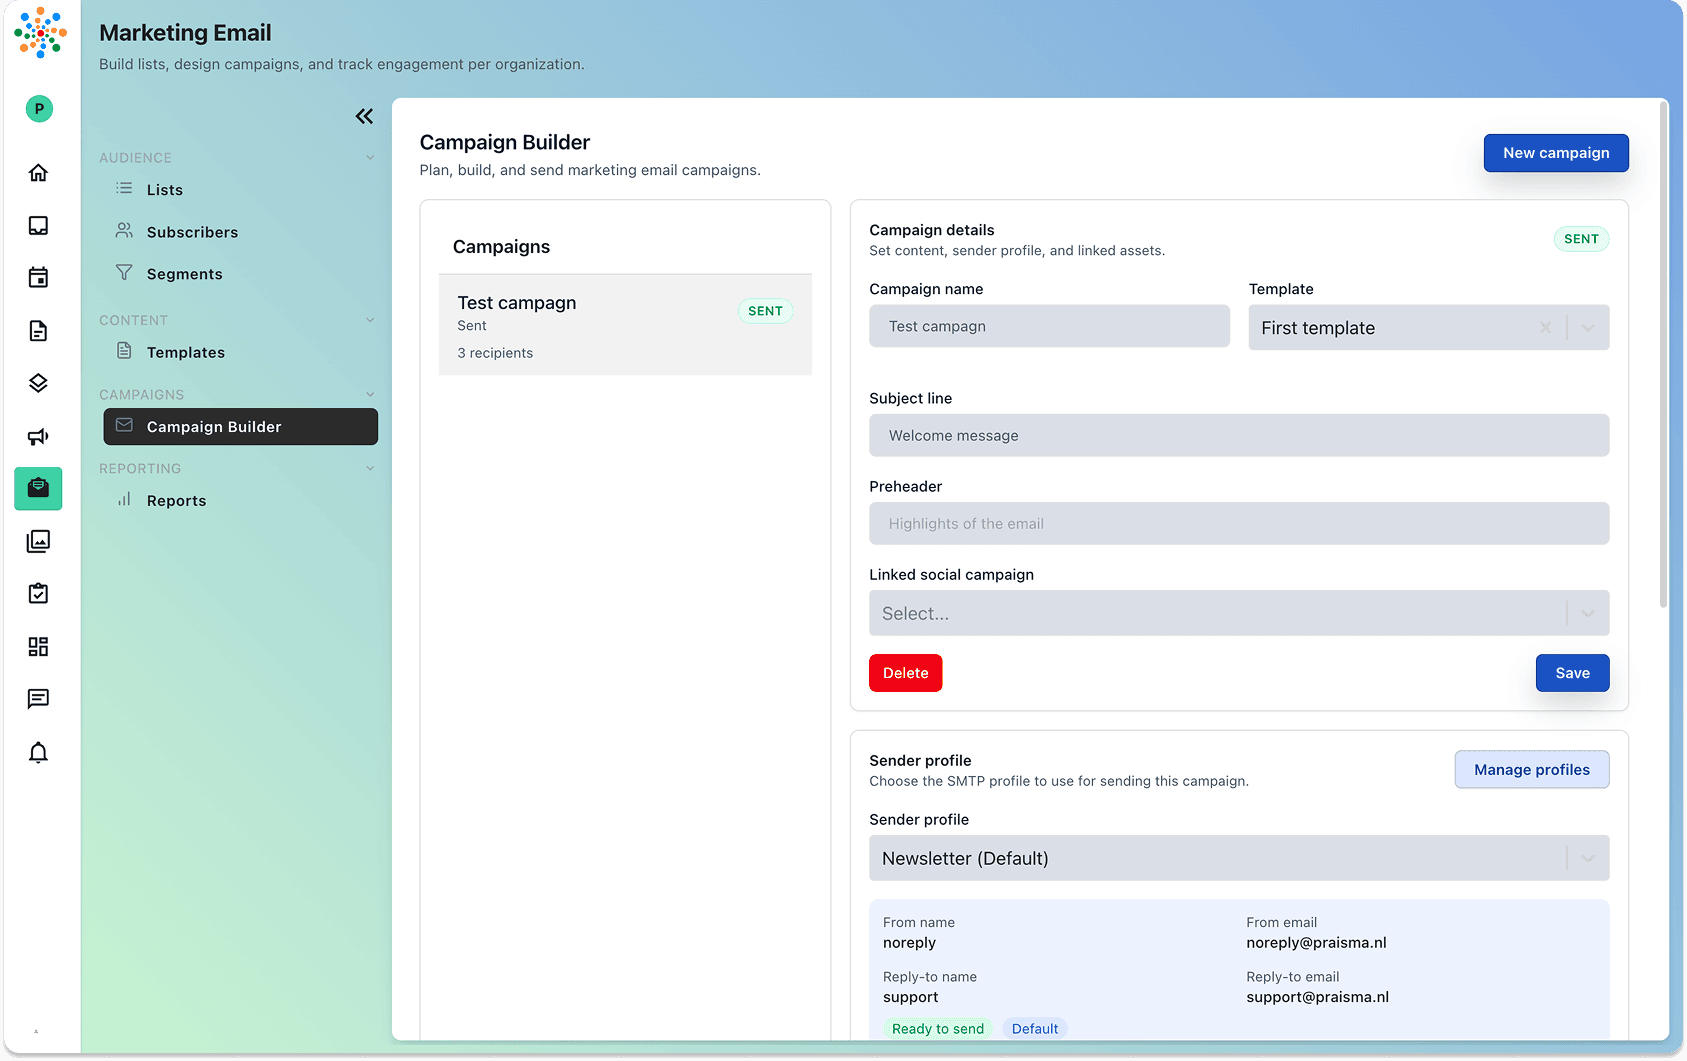1687x1061 pixels.
Task: Click the Subject line input field
Action: point(1238,436)
